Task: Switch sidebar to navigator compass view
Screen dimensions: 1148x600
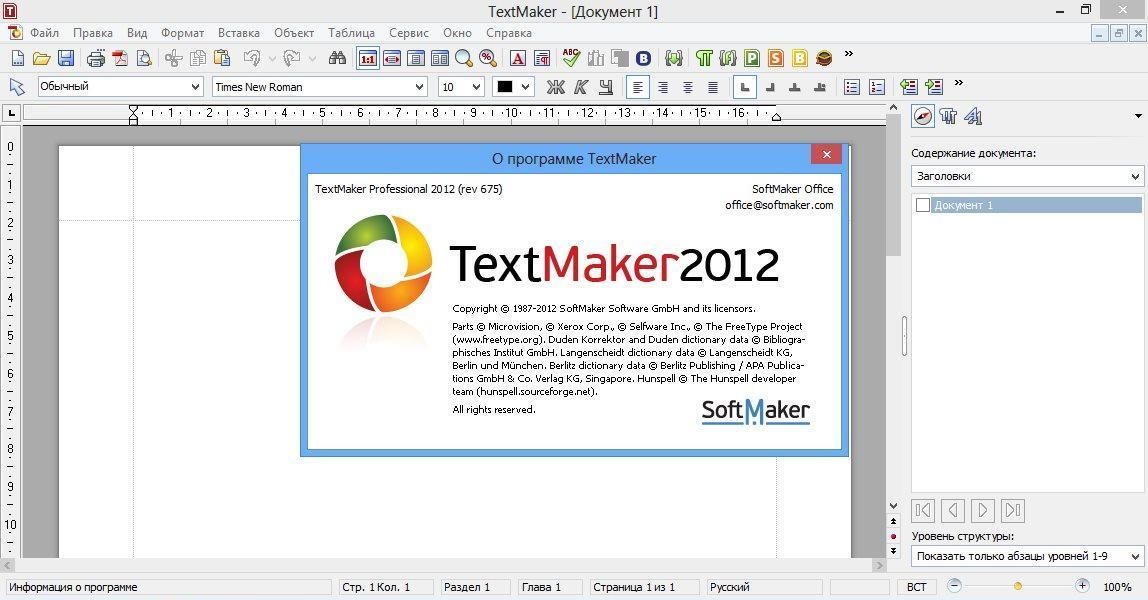Action: (x=922, y=116)
